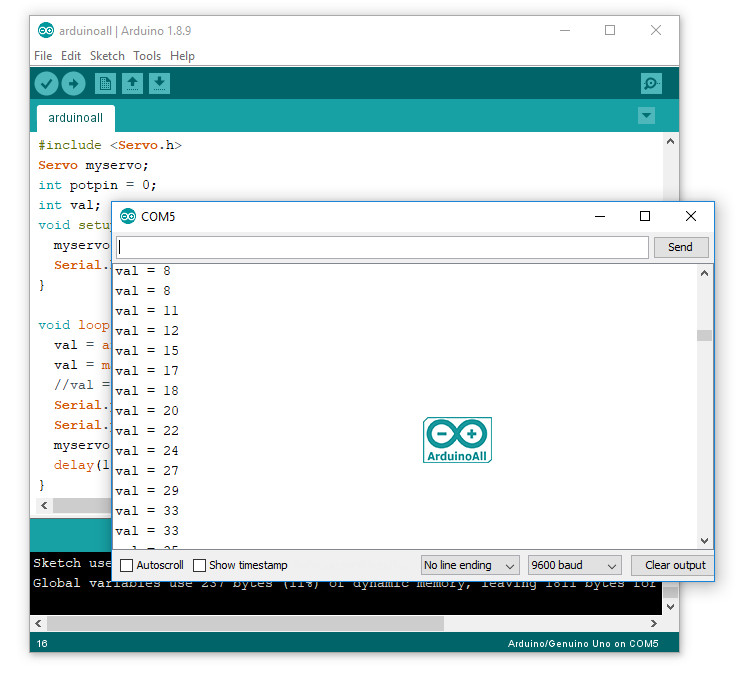
Task: Click the console vertical scroll-down arrow
Action: point(670,607)
